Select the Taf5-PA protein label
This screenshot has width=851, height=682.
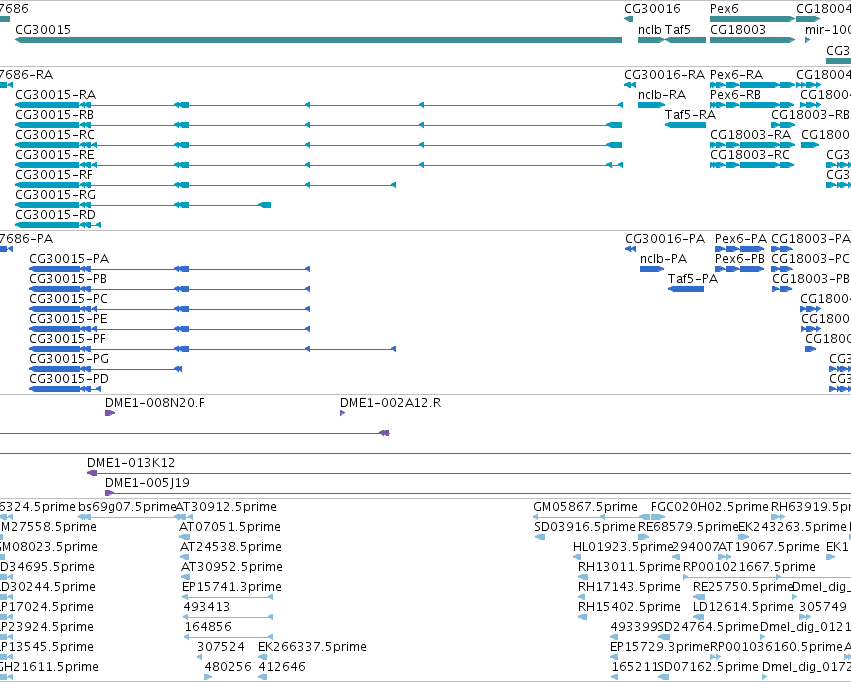tap(693, 279)
